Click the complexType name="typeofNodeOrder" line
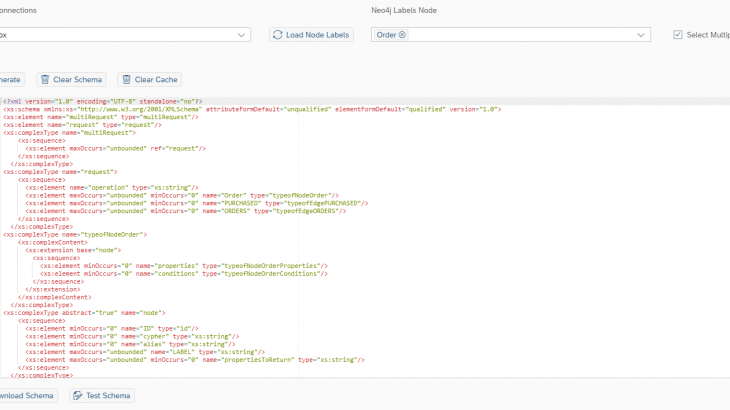 [x=75, y=235]
